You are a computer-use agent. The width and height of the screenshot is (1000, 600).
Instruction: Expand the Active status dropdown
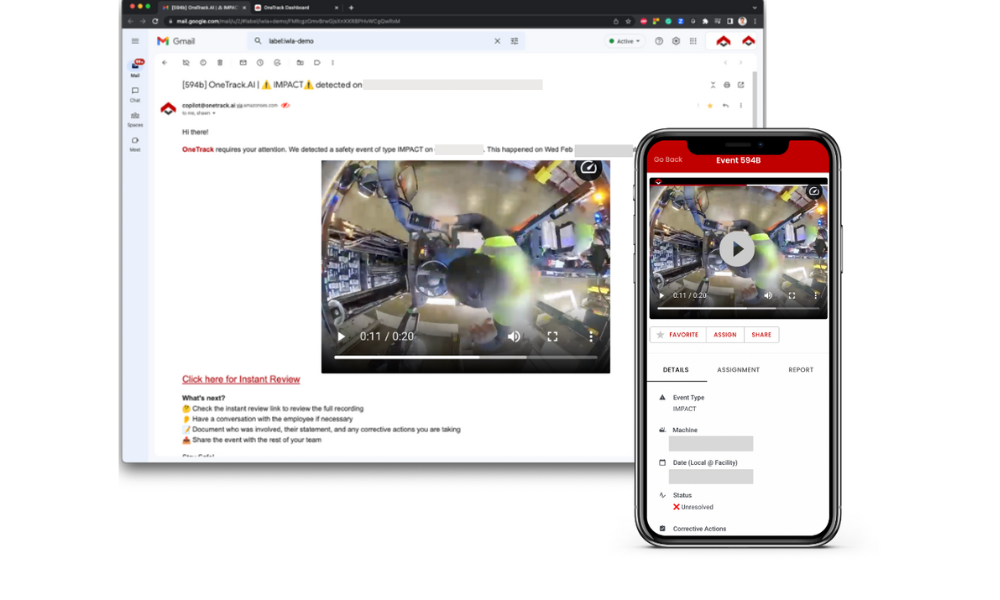pyautogui.click(x=625, y=41)
